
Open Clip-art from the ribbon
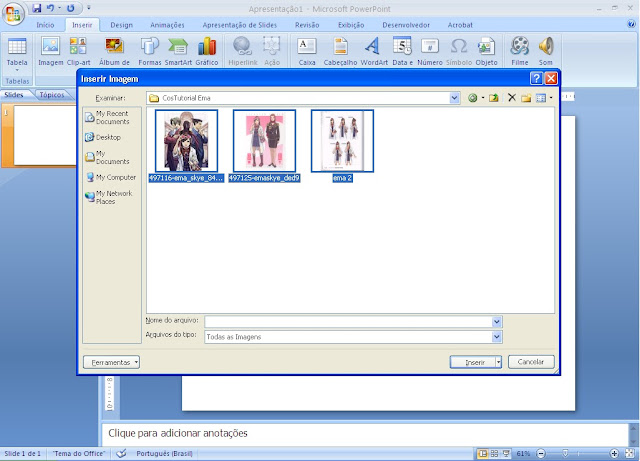[78, 51]
